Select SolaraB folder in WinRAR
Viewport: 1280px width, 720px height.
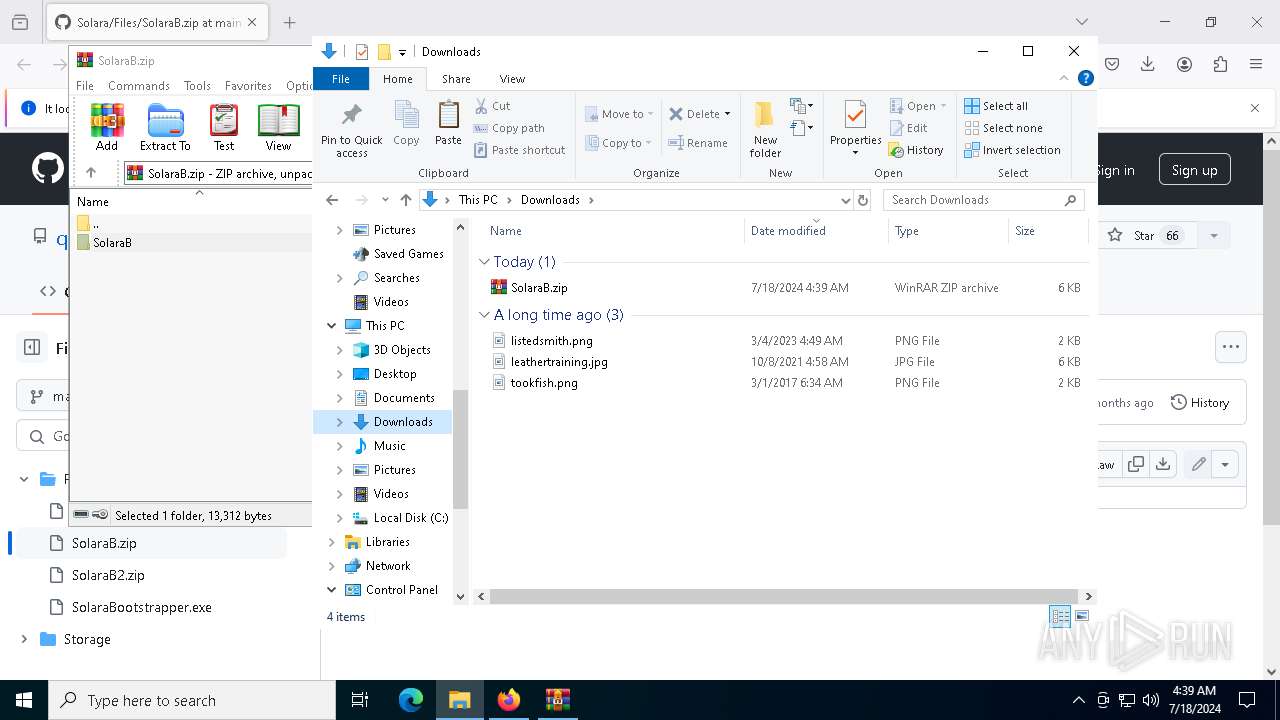[112, 242]
